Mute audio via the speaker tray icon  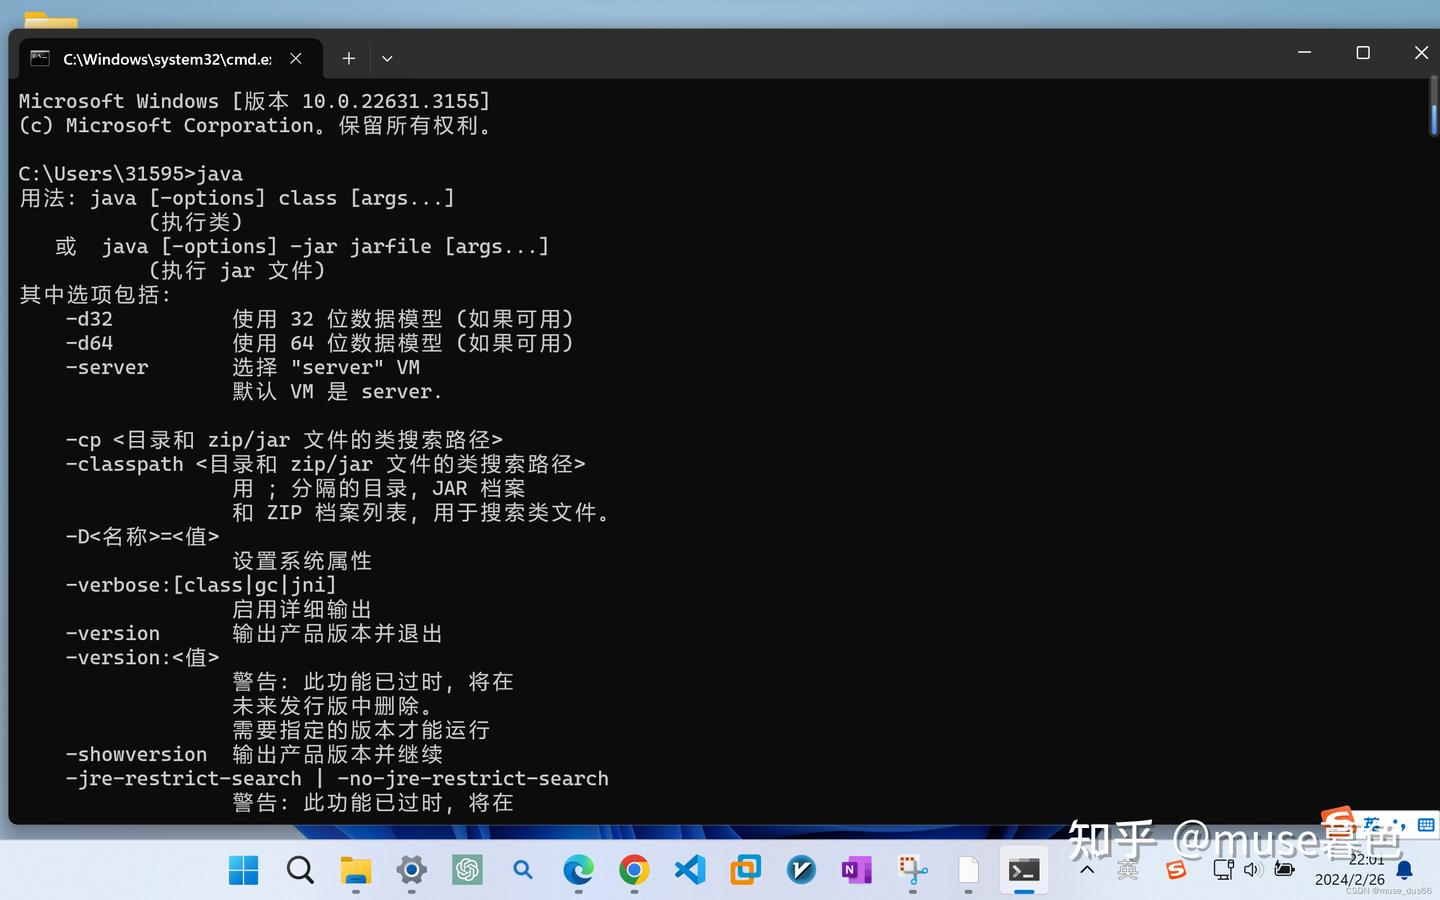click(1252, 870)
